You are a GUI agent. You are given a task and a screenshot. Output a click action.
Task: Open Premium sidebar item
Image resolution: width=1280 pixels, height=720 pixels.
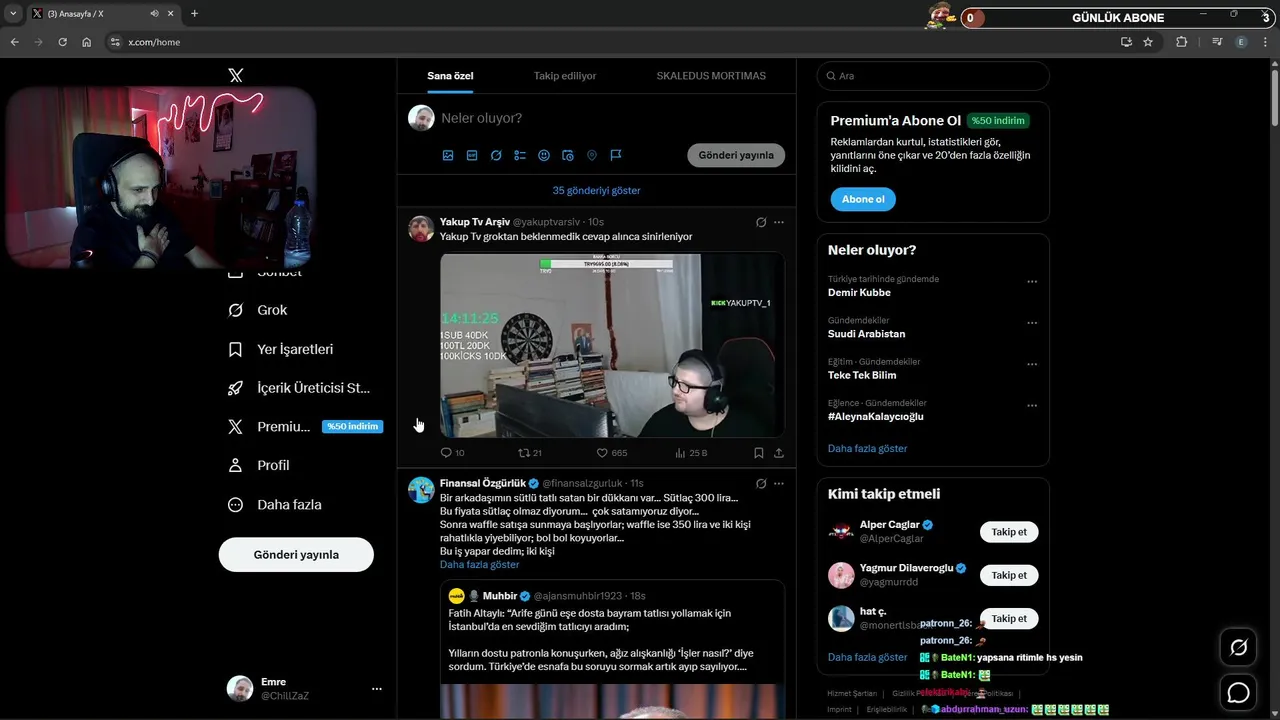[305, 426]
